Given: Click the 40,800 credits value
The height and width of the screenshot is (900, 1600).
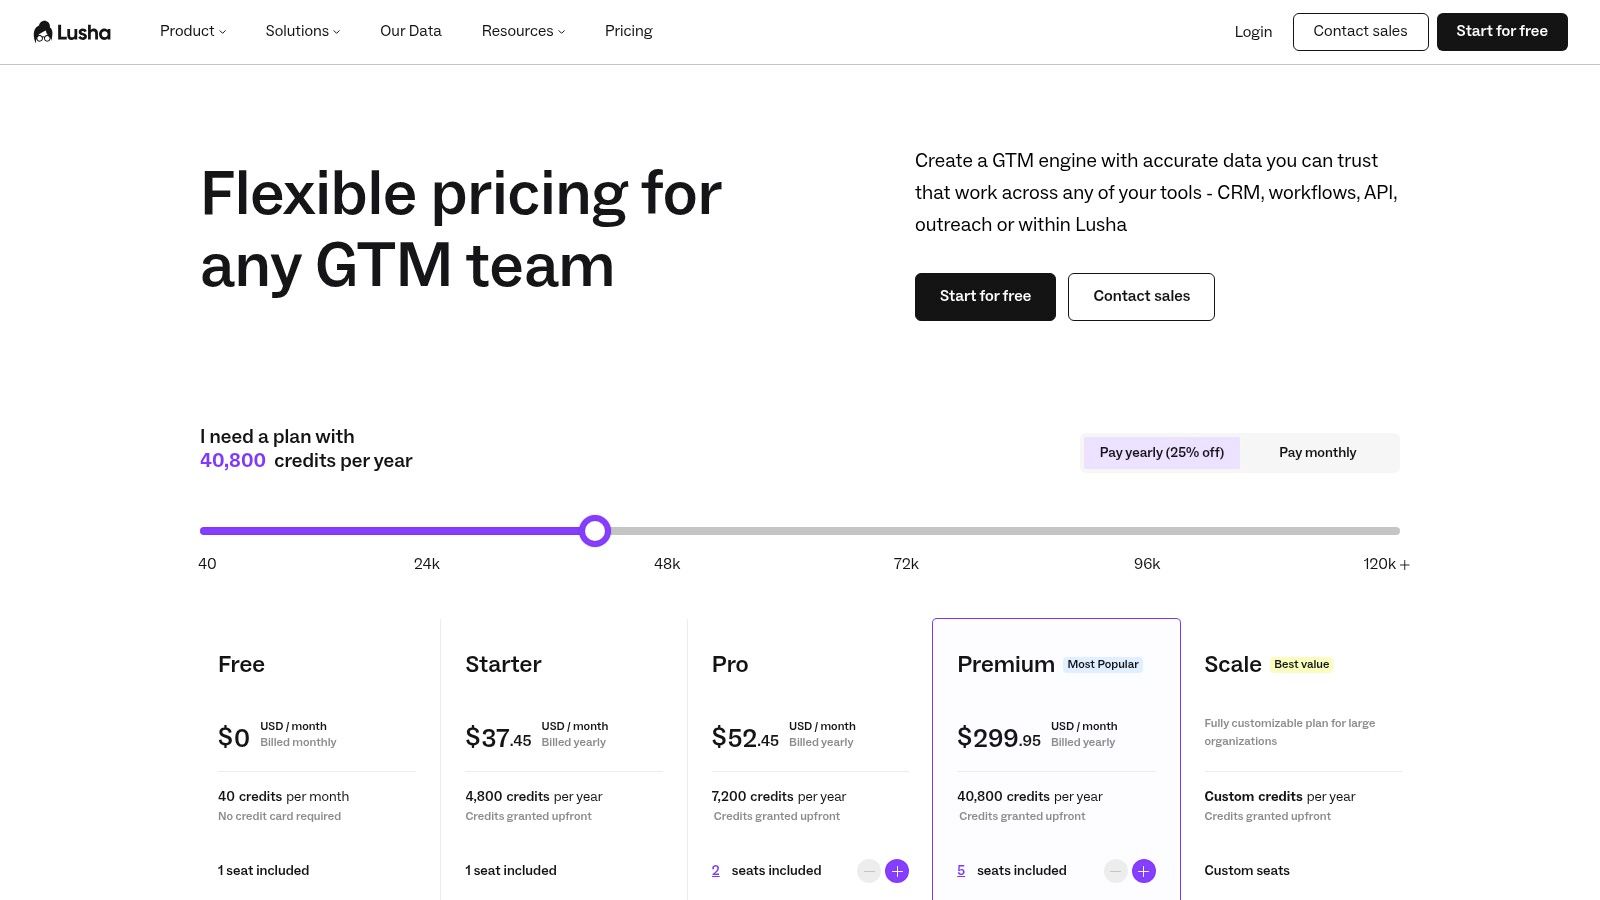Looking at the screenshot, I should pos(233,461).
